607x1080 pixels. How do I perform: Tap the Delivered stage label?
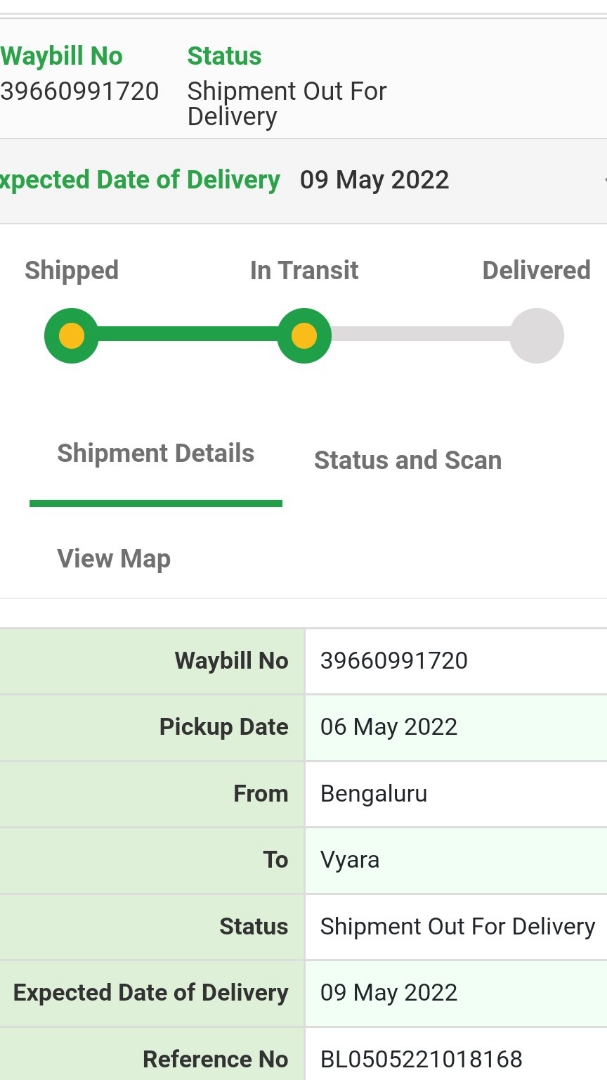click(x=536, y=271)
